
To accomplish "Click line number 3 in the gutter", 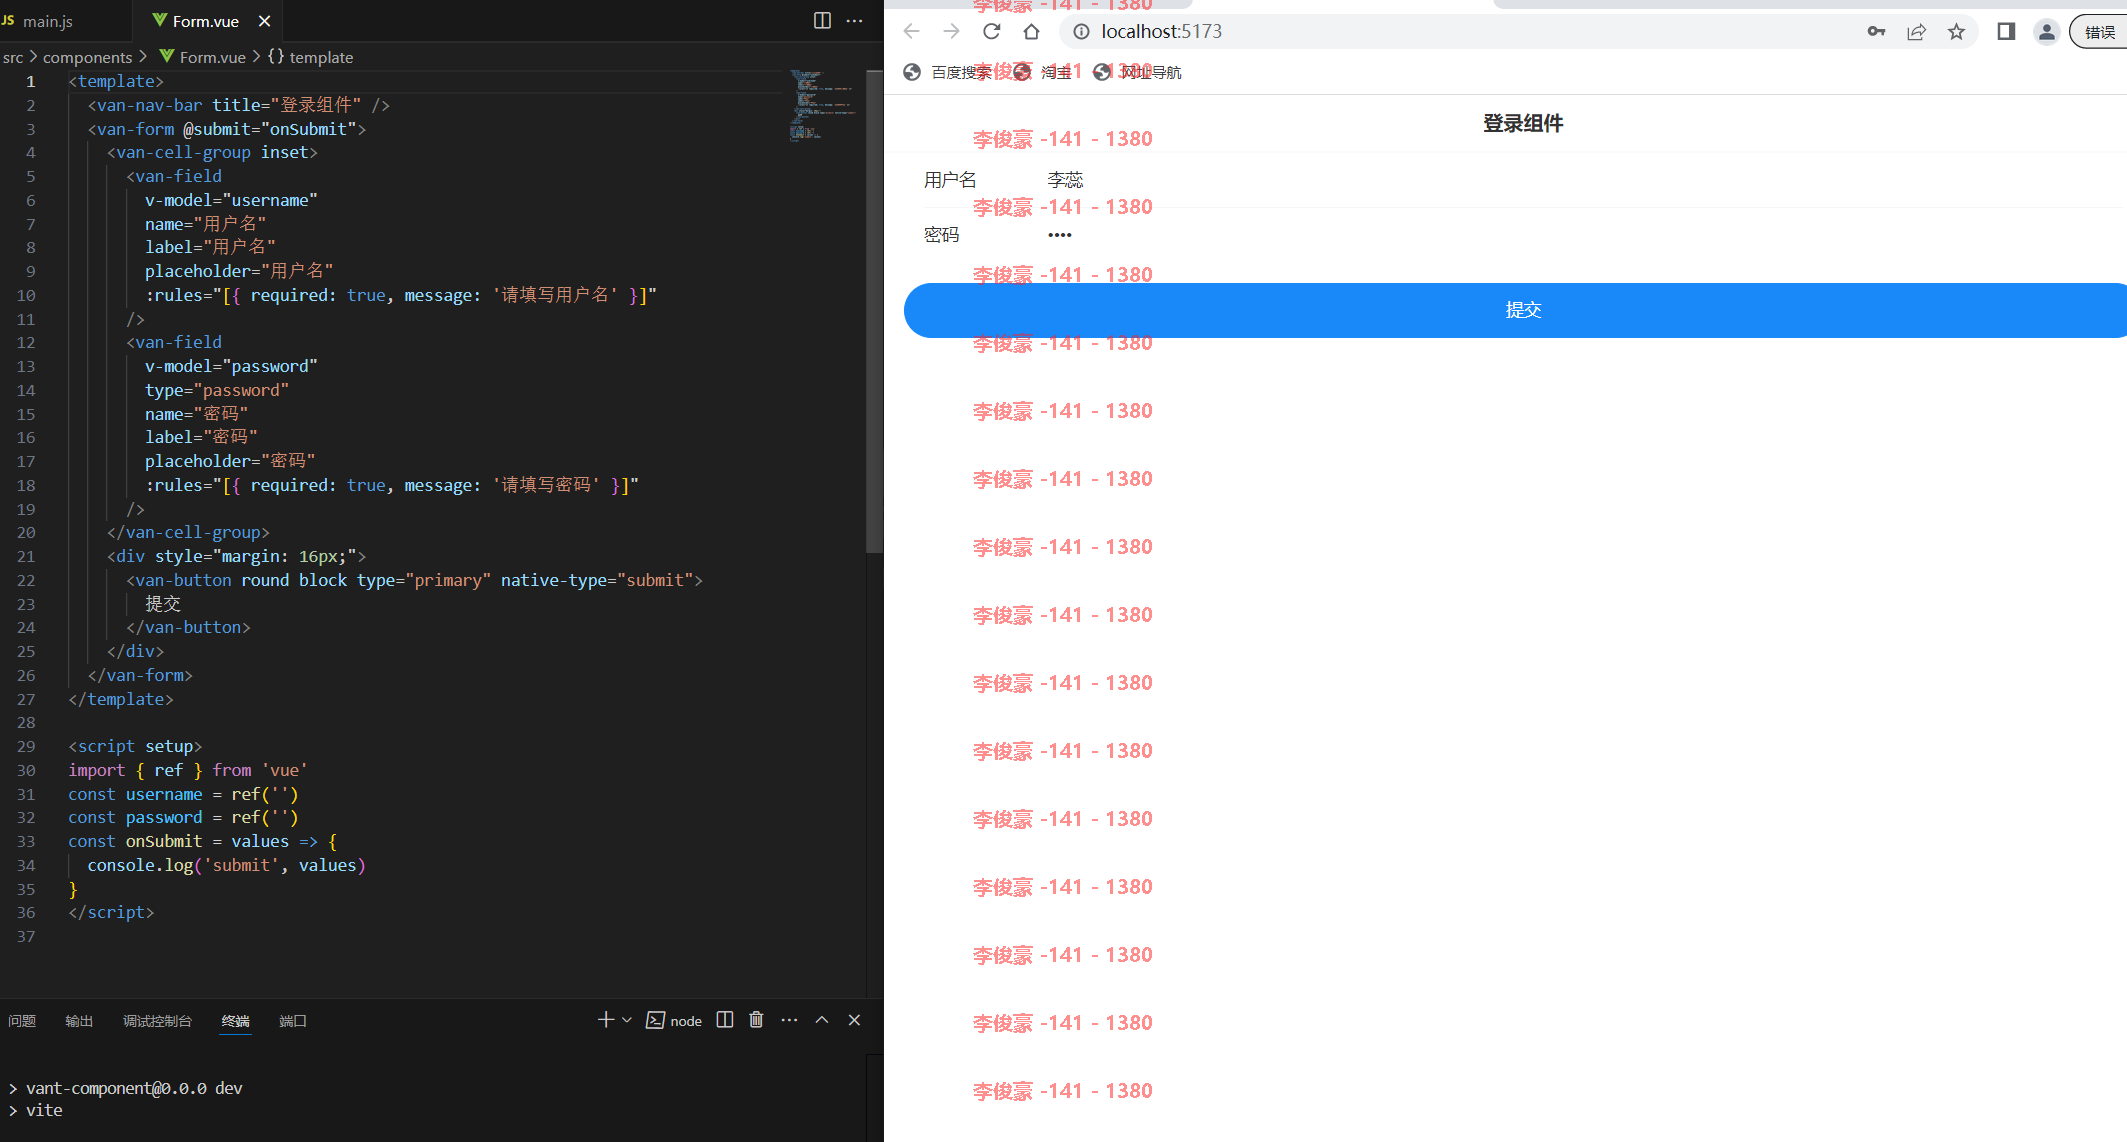I will tap(30, 129).
